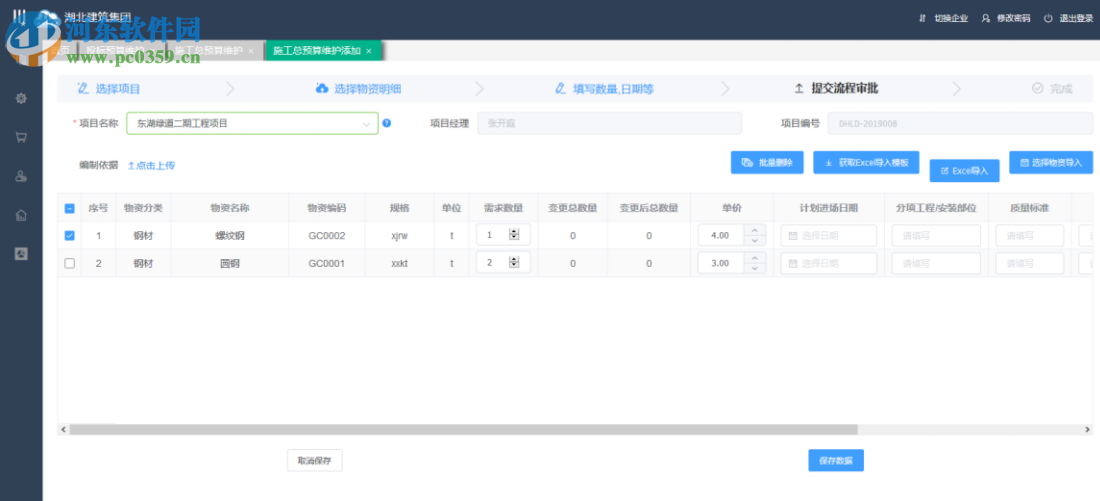Go to the 选择物资明细 step
1100x501 pixels.
(359, 88)
